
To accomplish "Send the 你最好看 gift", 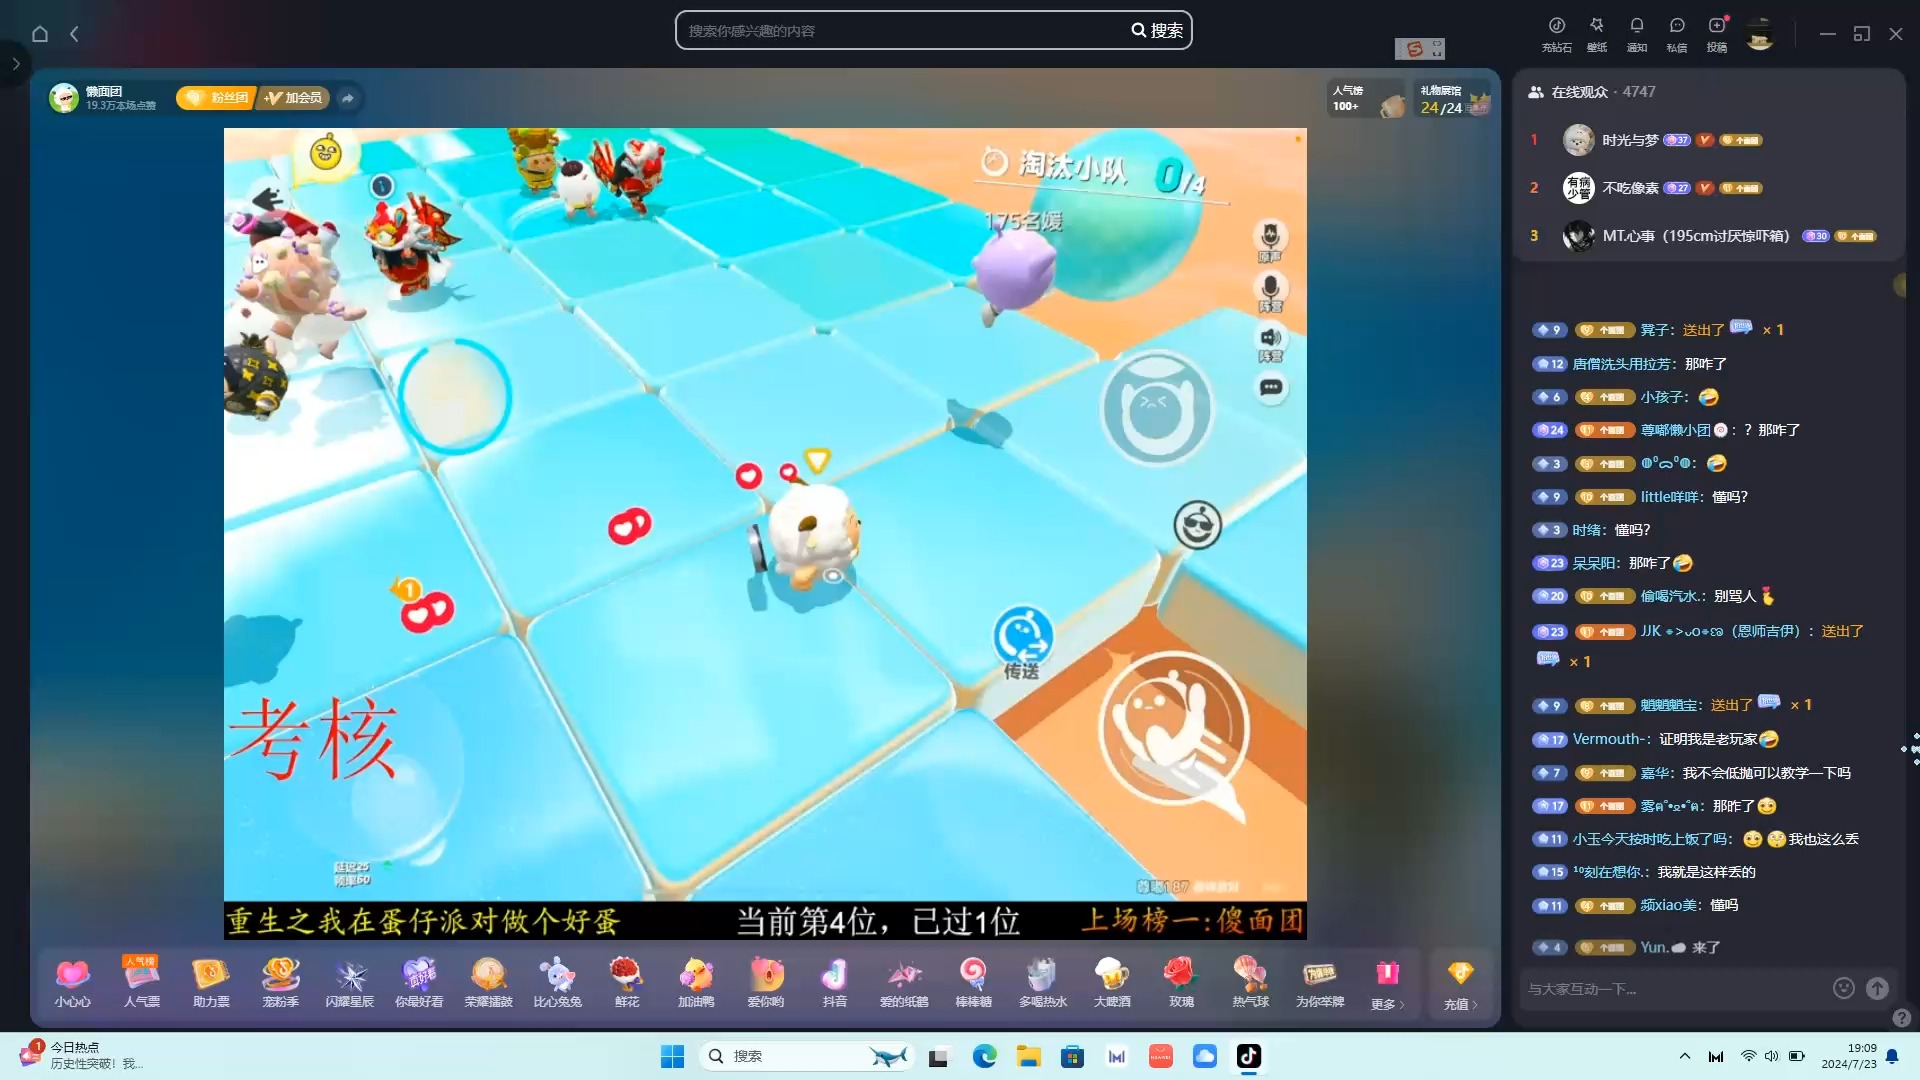I will tap(419, 983).
